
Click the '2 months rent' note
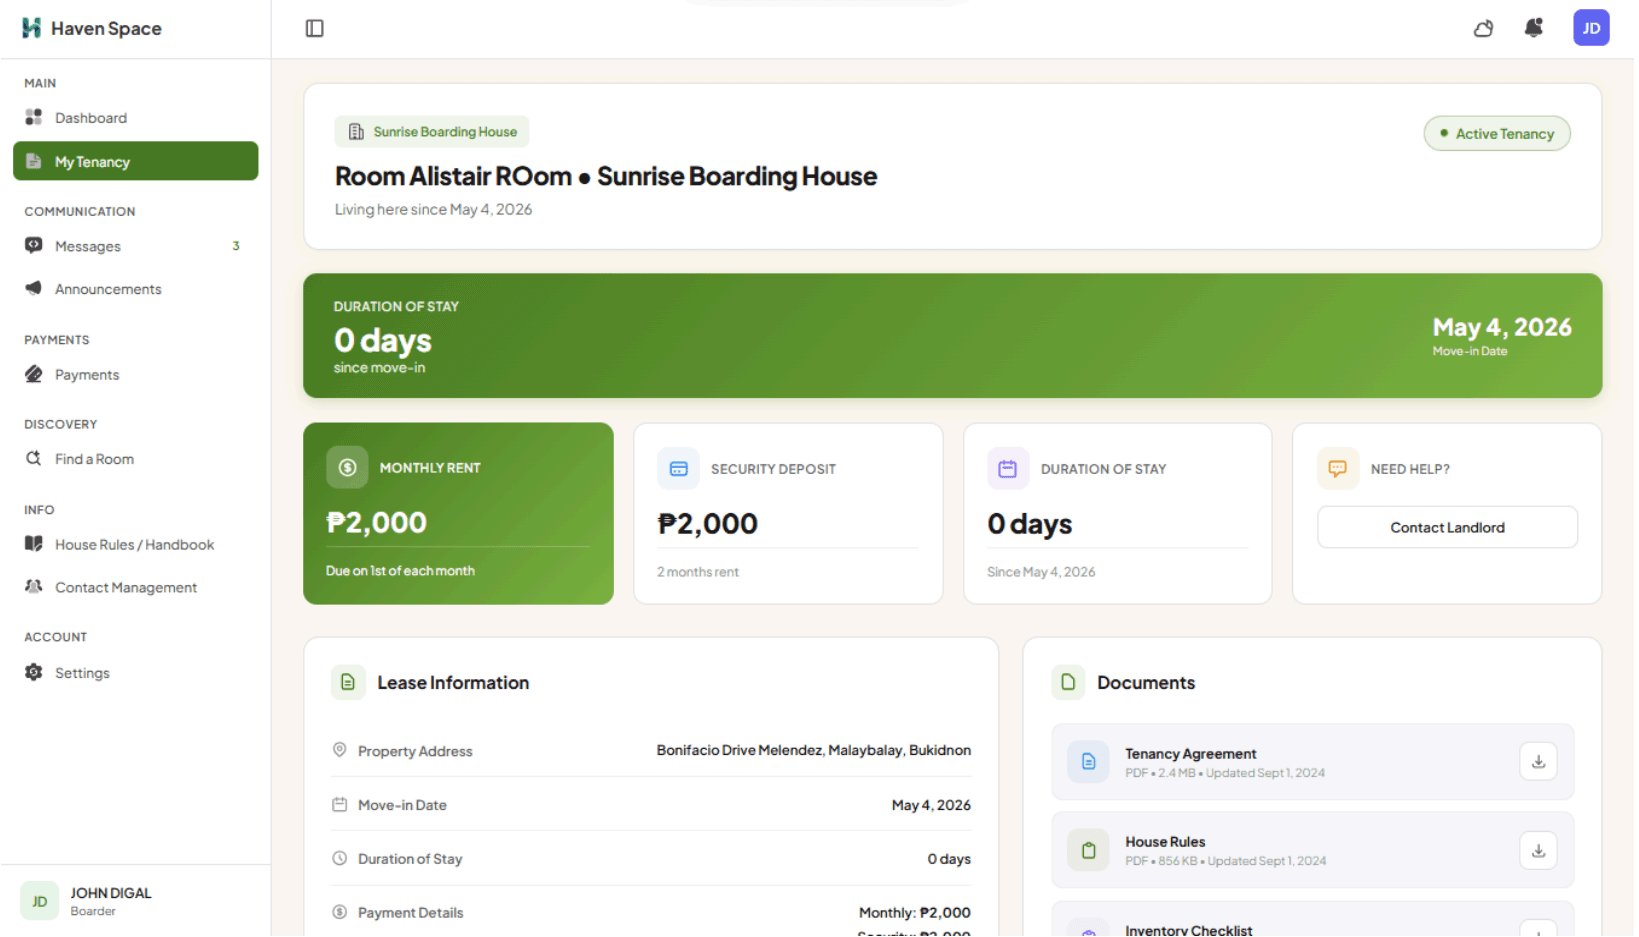(698, 572)
